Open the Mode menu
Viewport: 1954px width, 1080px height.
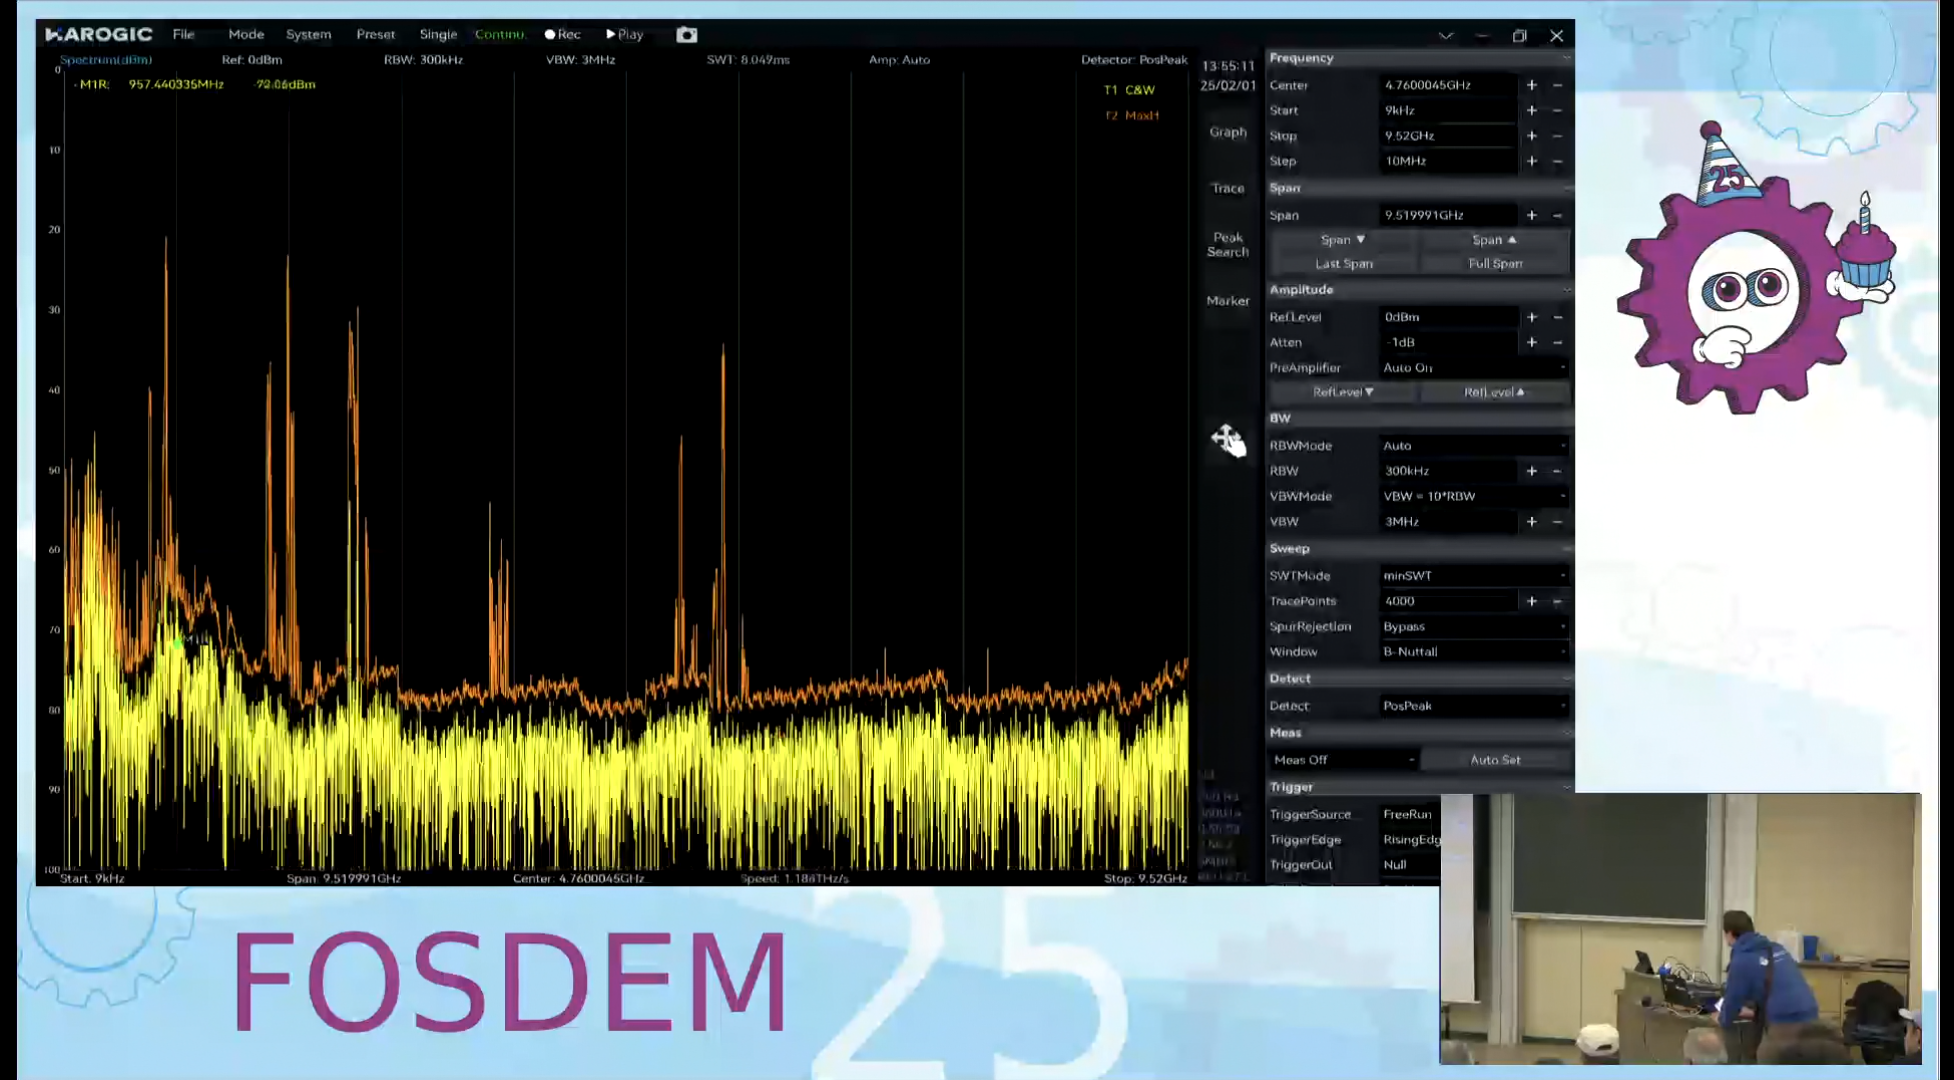point(246,34)
